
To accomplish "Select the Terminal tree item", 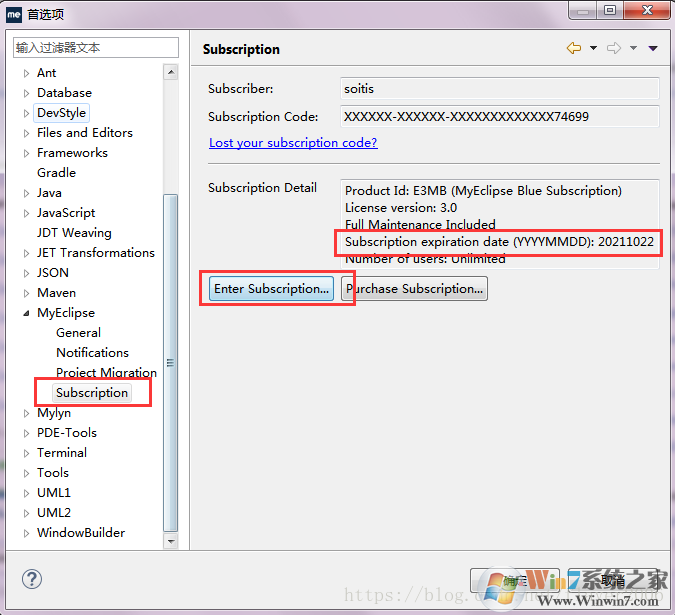I will [x=62, y=452].
